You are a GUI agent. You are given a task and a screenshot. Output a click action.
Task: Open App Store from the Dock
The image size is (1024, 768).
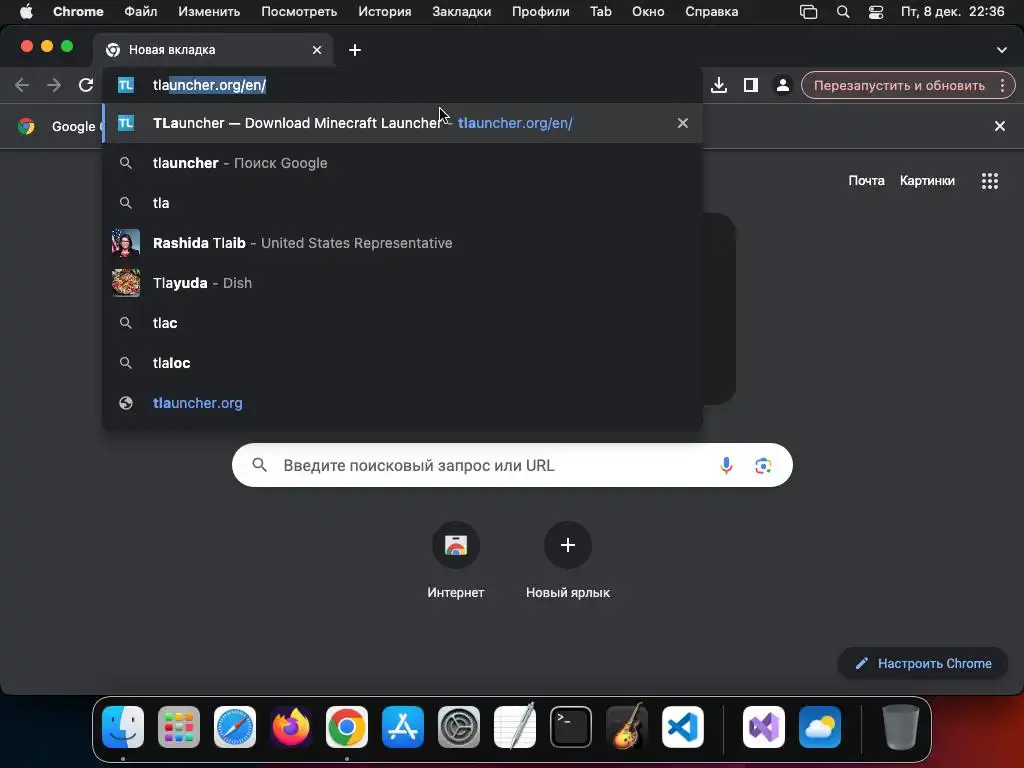(403, 727)
